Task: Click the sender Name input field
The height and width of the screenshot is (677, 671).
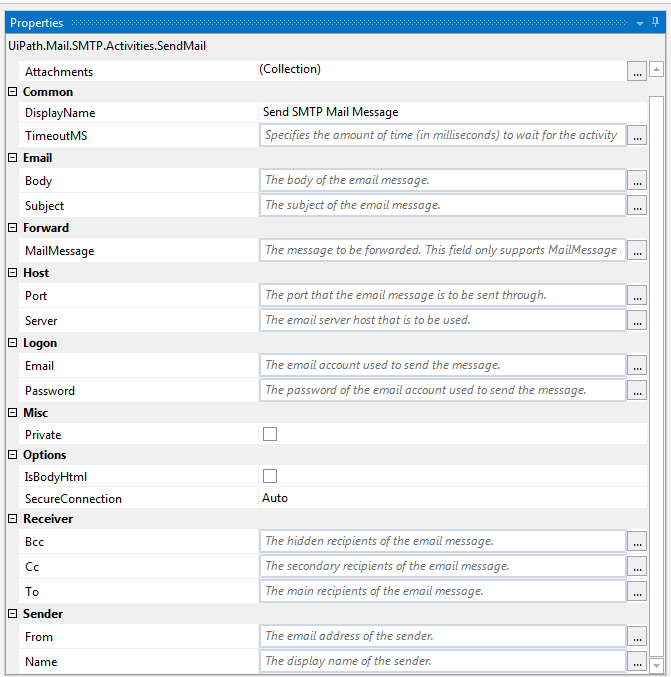Action: coord(443,661)
